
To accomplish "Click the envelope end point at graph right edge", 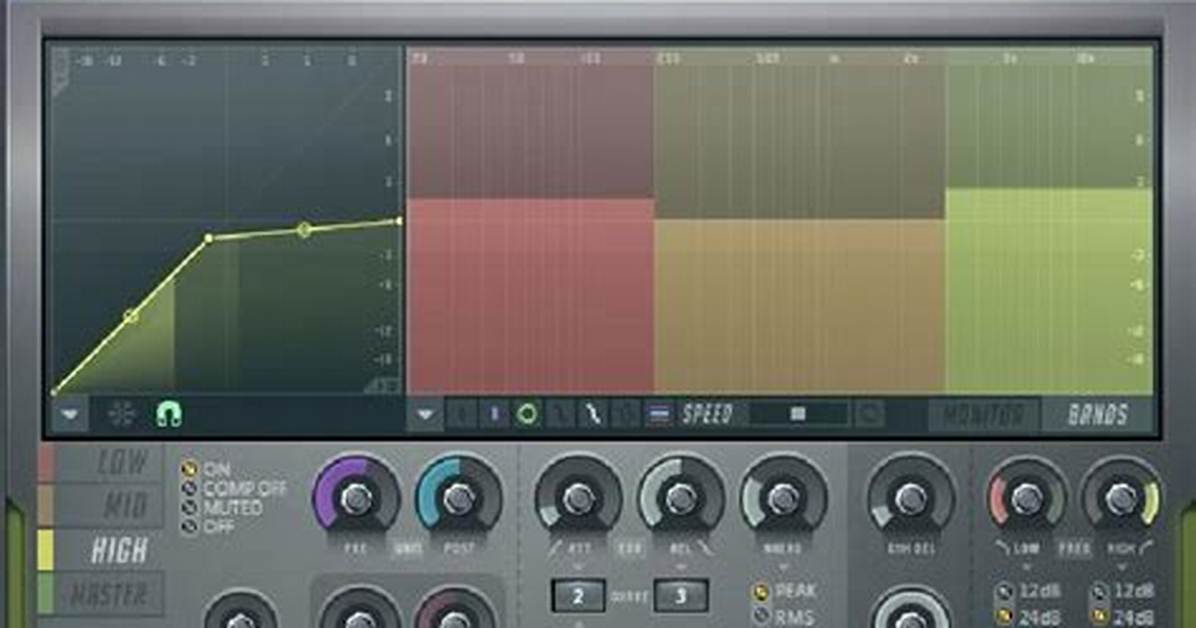I will (398, 221).
